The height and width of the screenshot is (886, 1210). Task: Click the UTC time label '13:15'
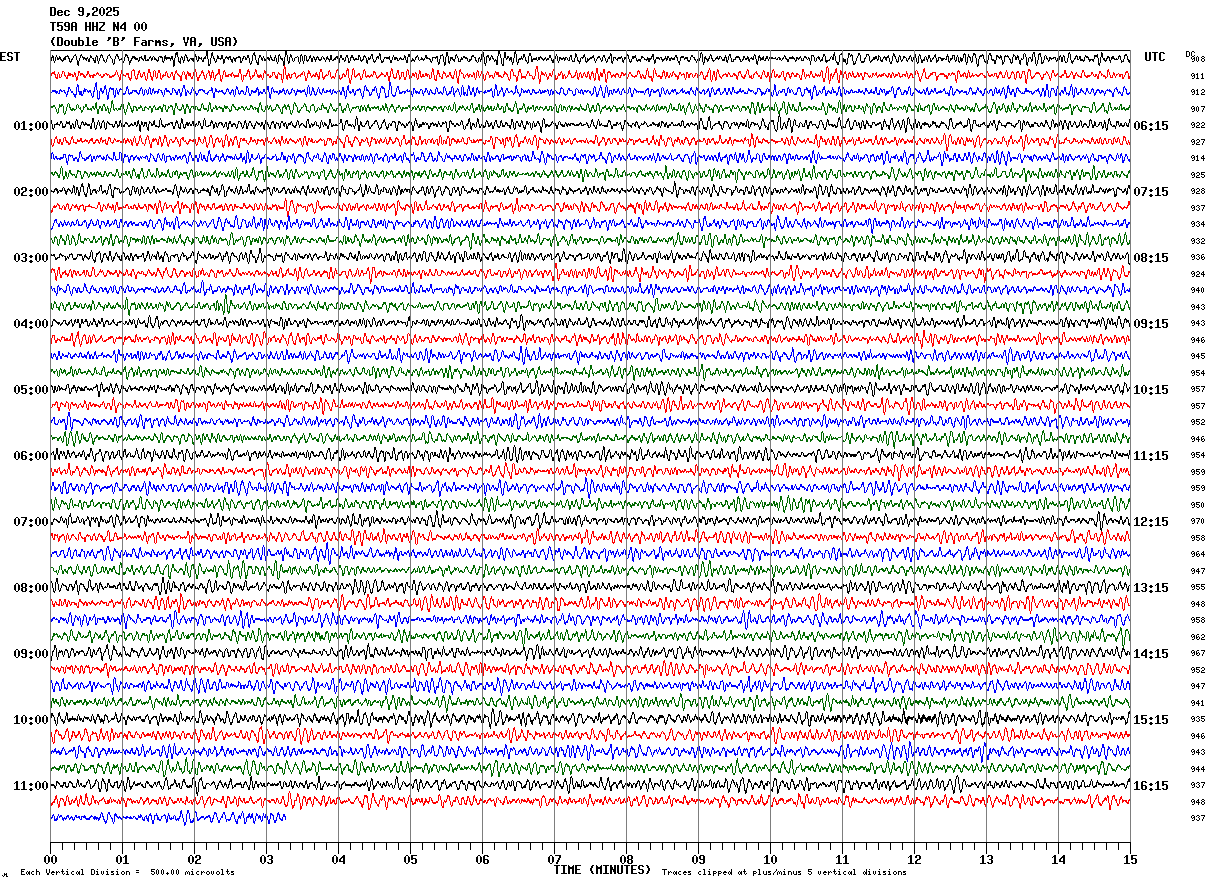coord(1151,588)
